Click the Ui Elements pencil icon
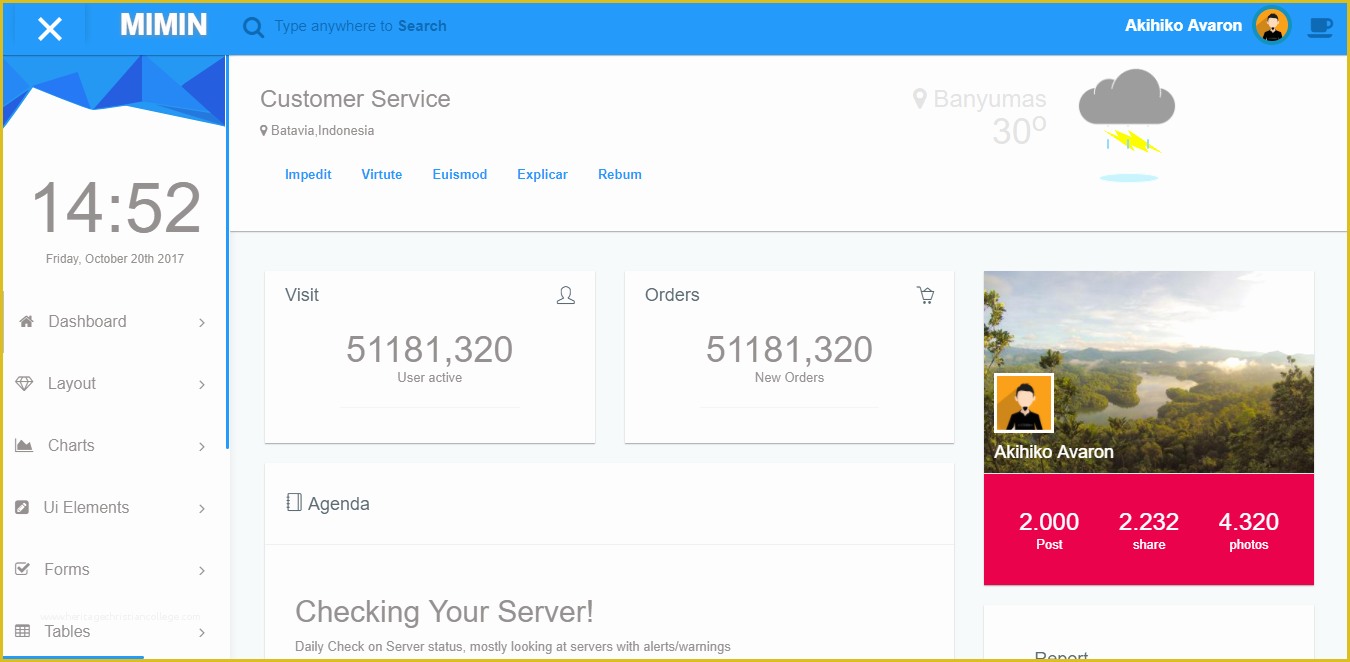The height and width of the screenshot is (662, 1350). (x=24, y=506)
